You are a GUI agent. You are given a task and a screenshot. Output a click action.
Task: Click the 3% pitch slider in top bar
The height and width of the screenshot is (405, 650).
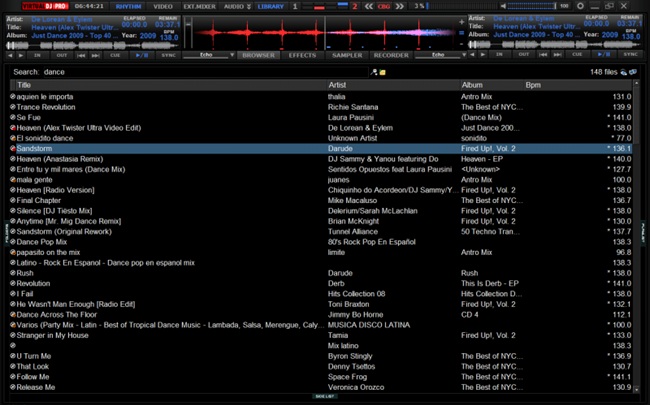[x=461, y=6]
